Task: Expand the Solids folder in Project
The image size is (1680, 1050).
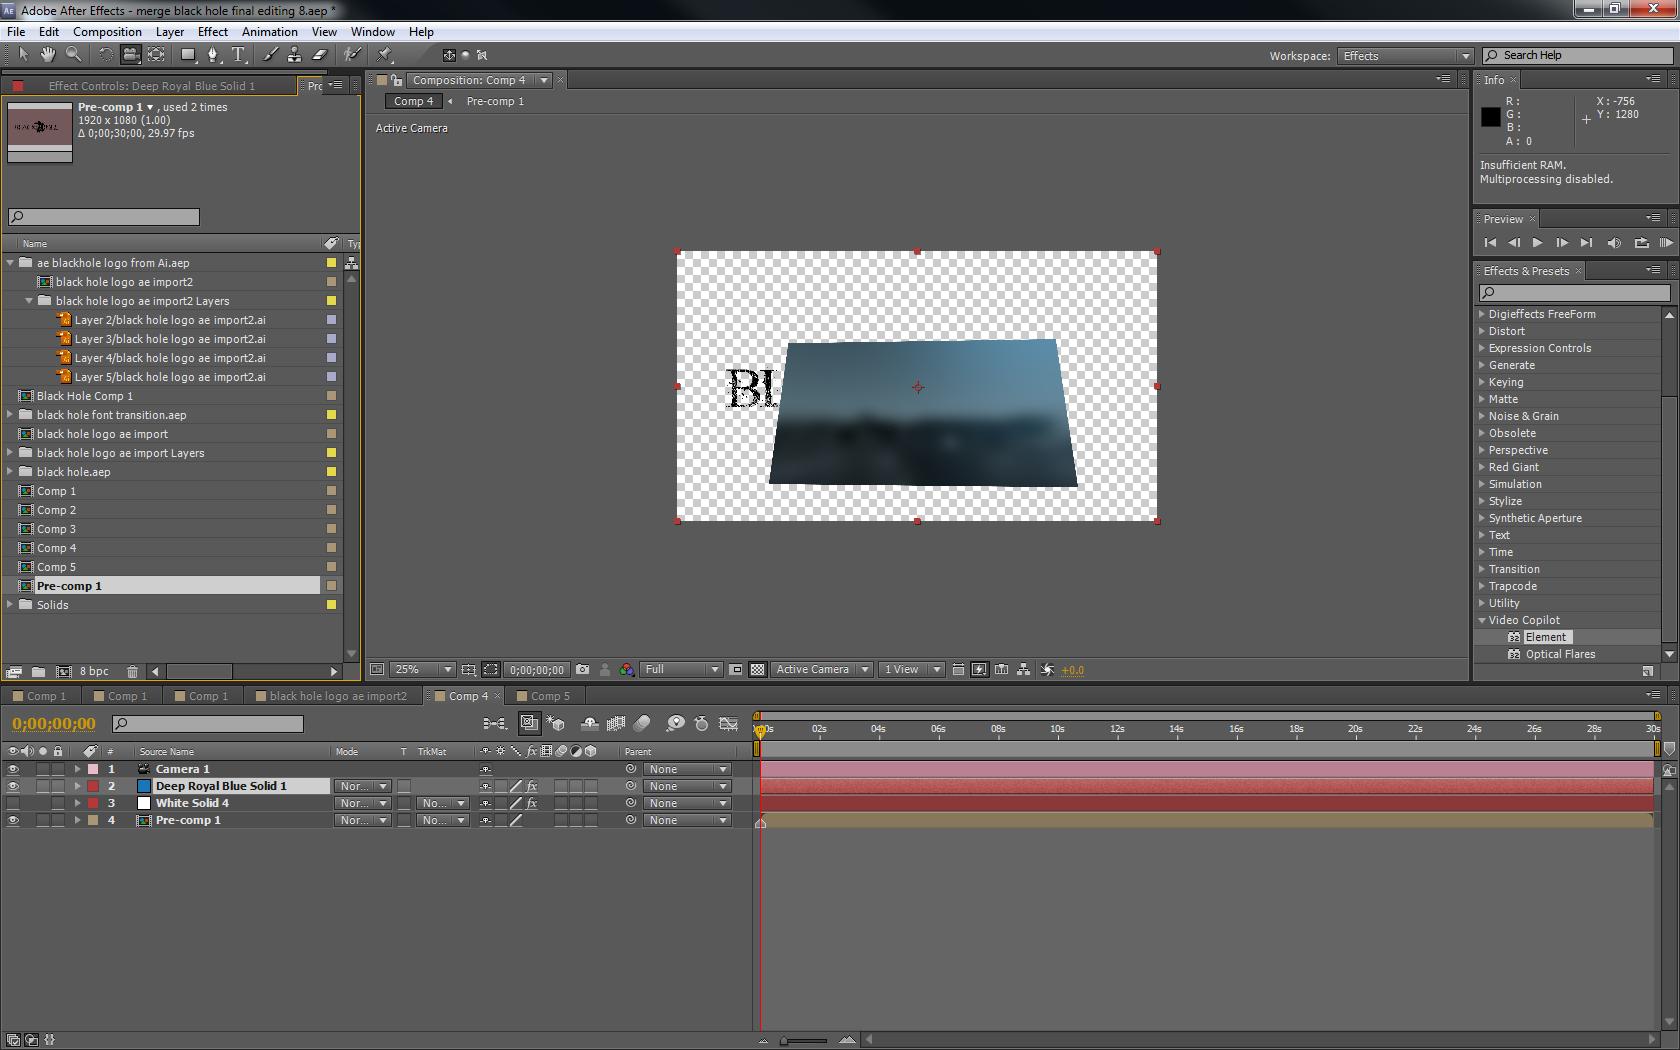Action: click(x=11, y=605)
